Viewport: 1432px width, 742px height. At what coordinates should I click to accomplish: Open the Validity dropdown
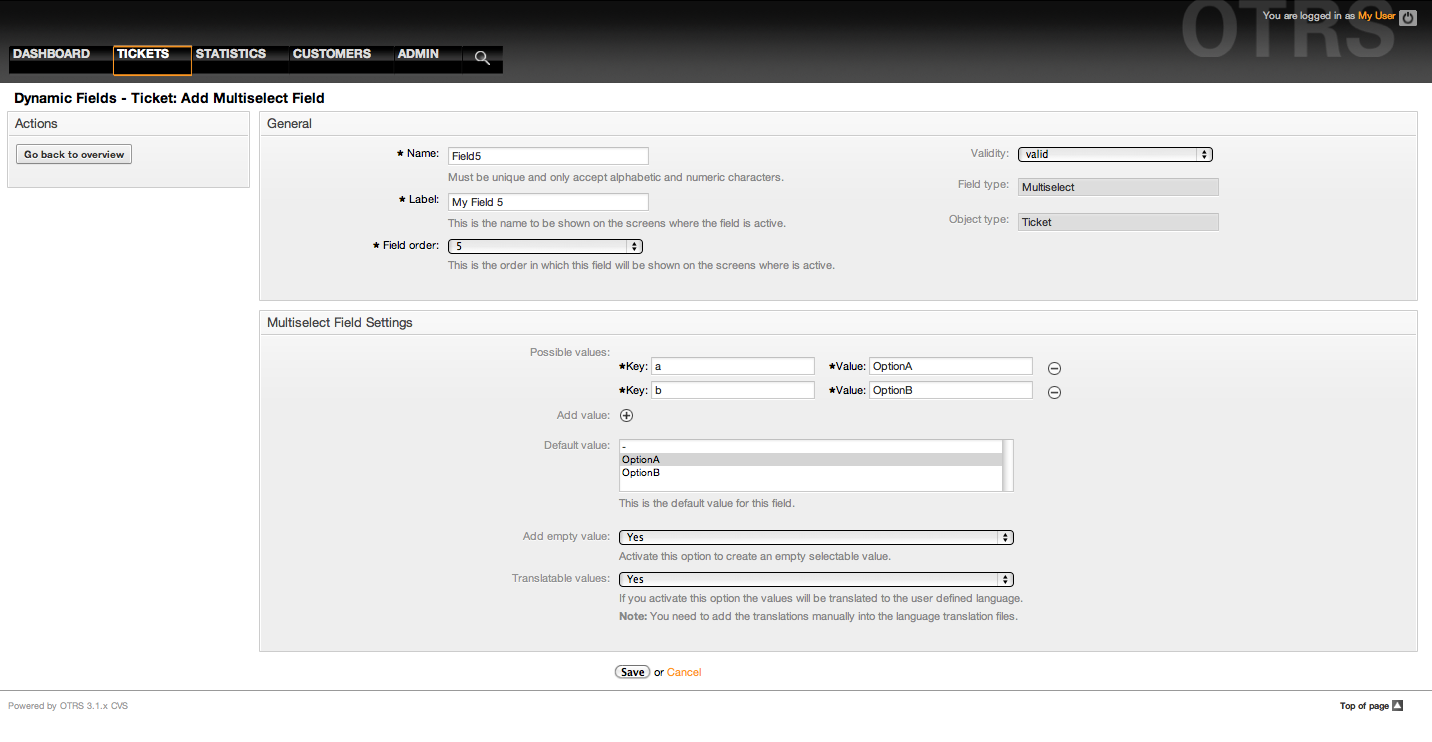[1115, 155]
